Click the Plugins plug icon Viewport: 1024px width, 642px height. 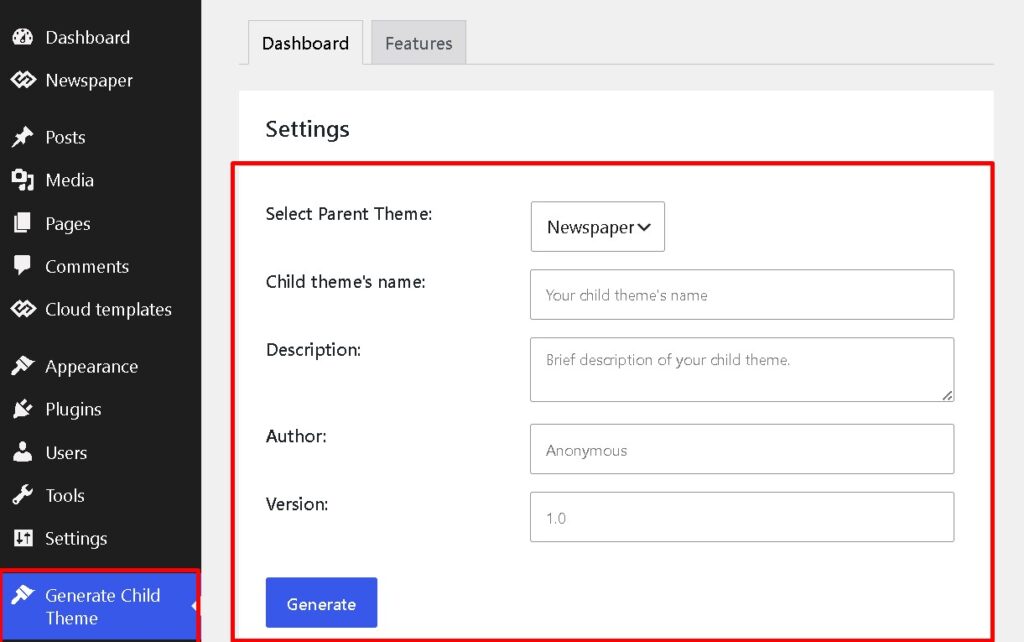click(x=23, y=409)
